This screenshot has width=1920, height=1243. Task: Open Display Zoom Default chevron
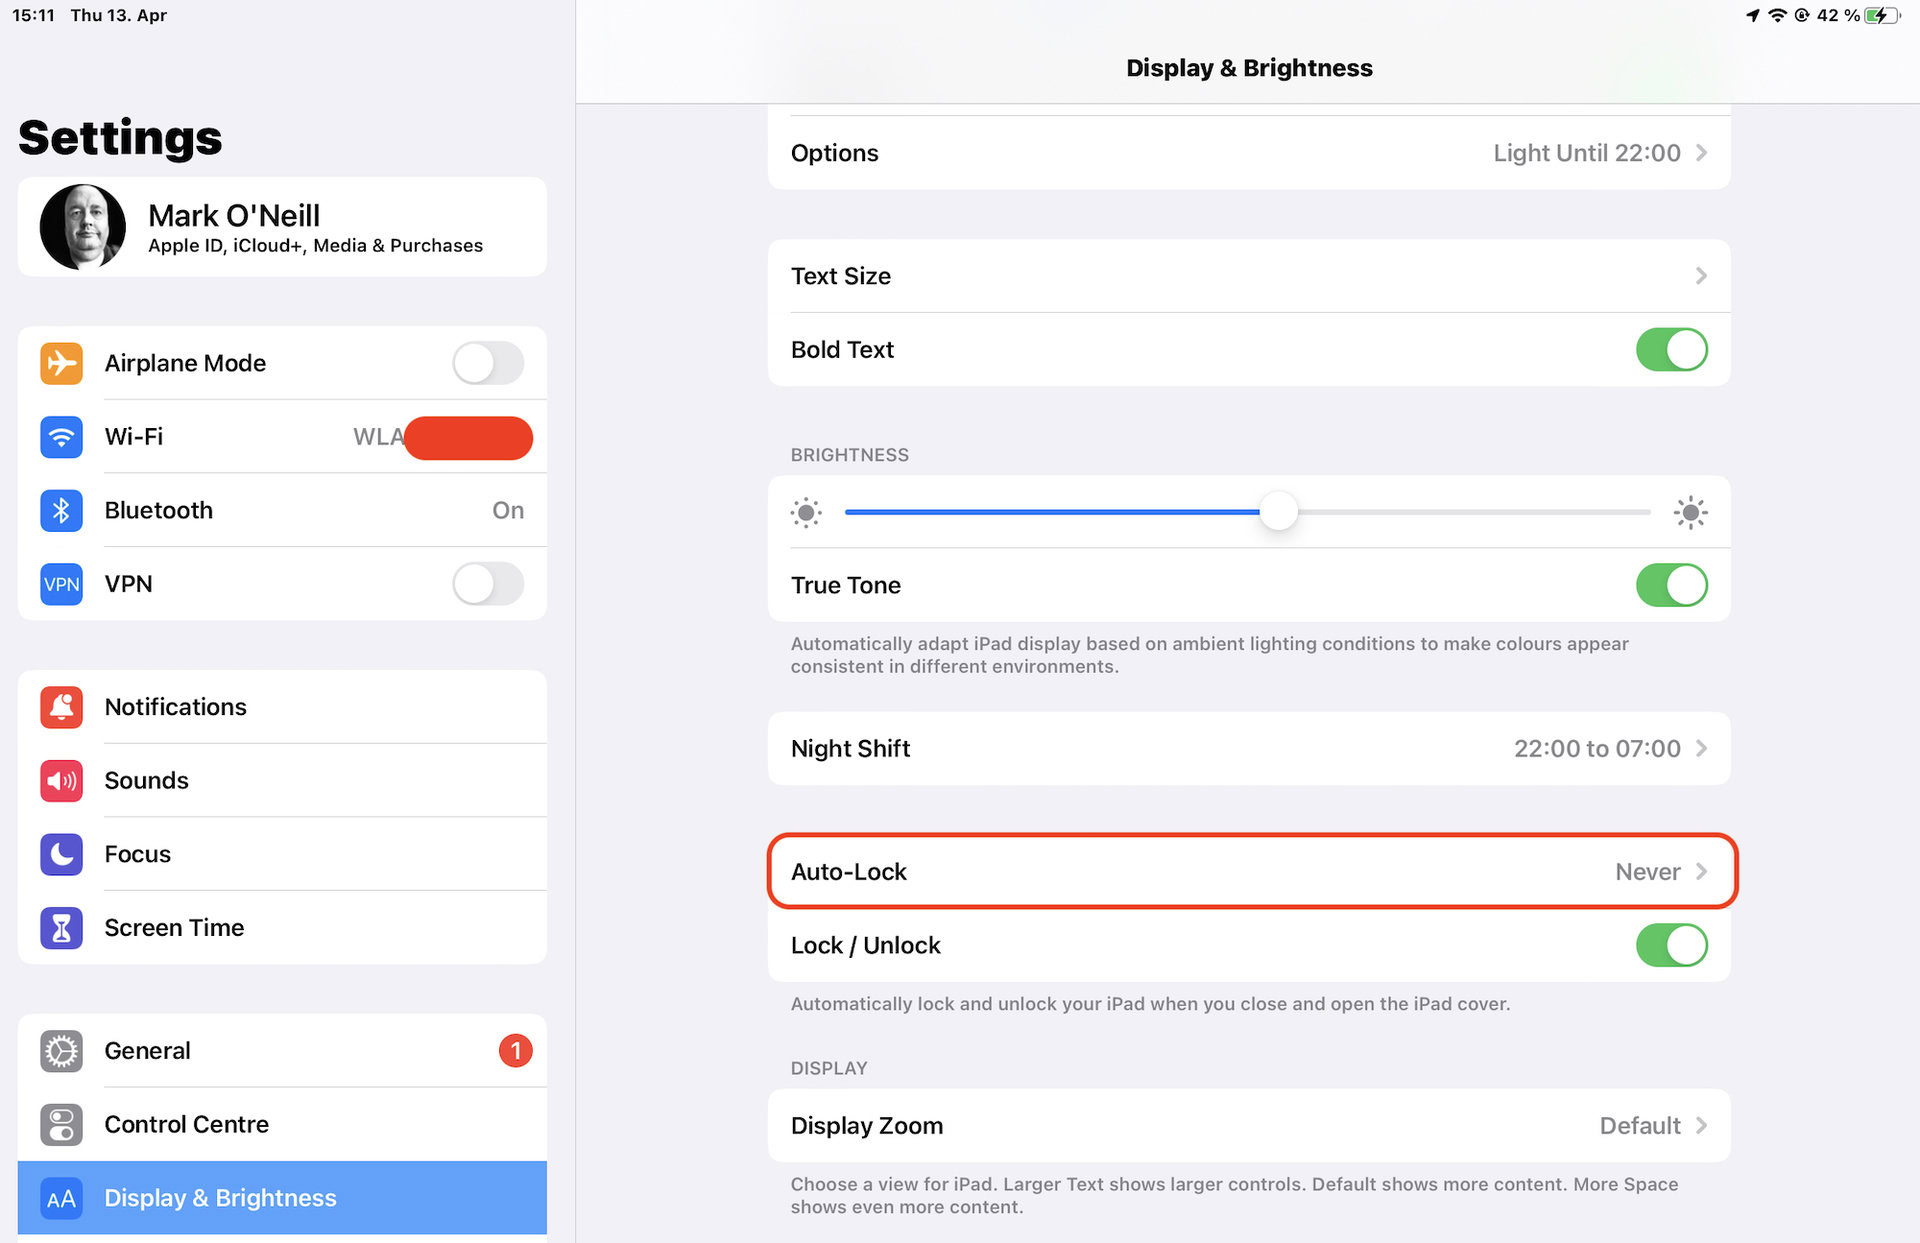click(1701, 1126)
